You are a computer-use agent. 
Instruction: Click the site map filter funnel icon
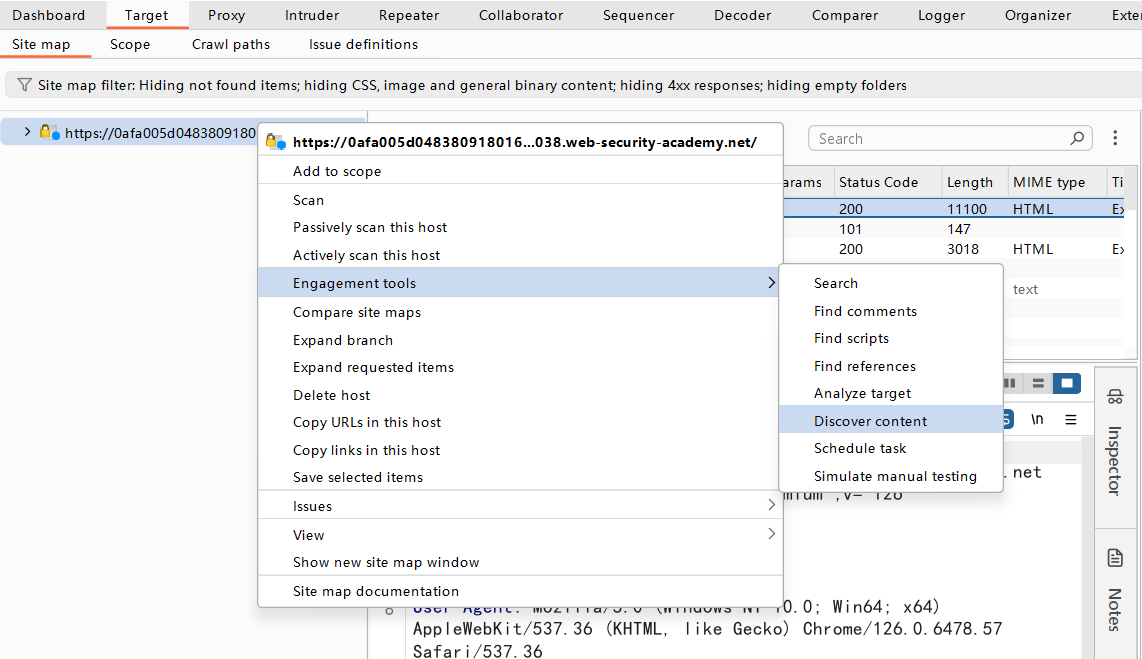pyautogui.click(x=24, y=85)
